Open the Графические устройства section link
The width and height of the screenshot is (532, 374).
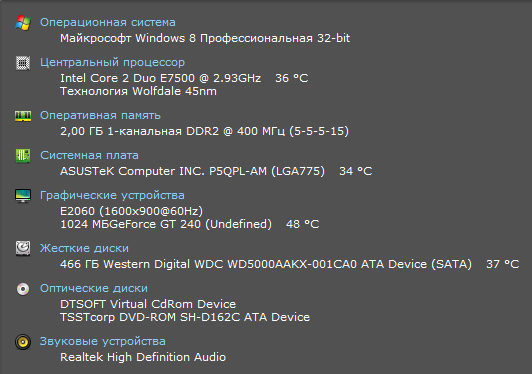click(x=112, y=195)
